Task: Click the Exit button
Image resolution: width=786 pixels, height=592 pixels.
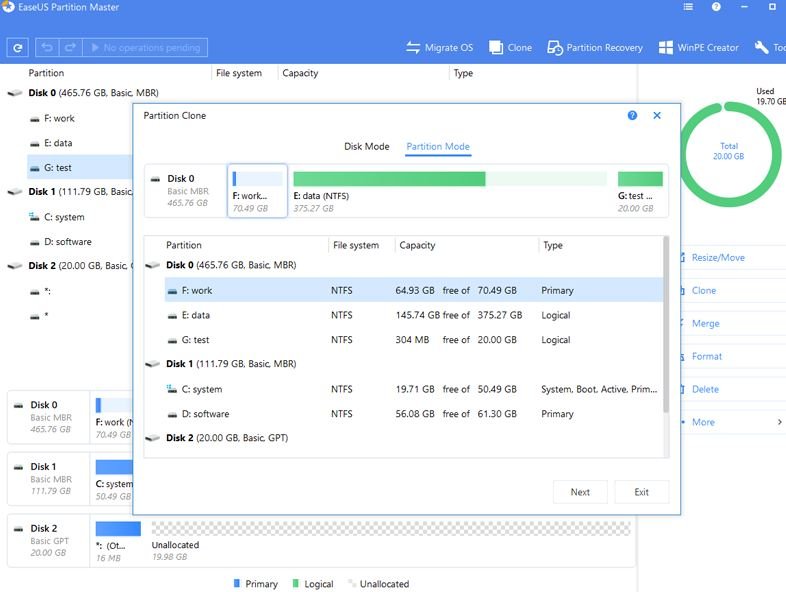Action: point(642,492)
